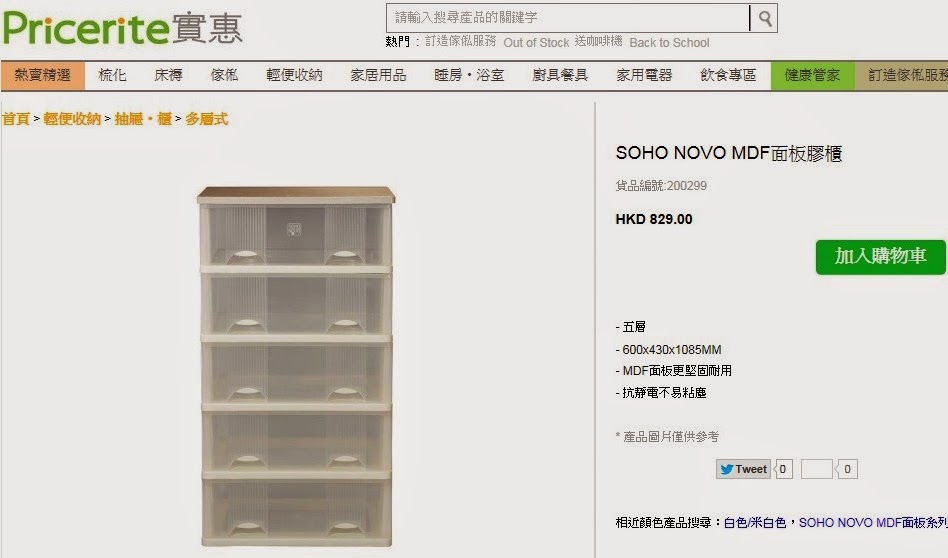
Task: Open the 輕便收納 menu item
Action: coord(294,76)
